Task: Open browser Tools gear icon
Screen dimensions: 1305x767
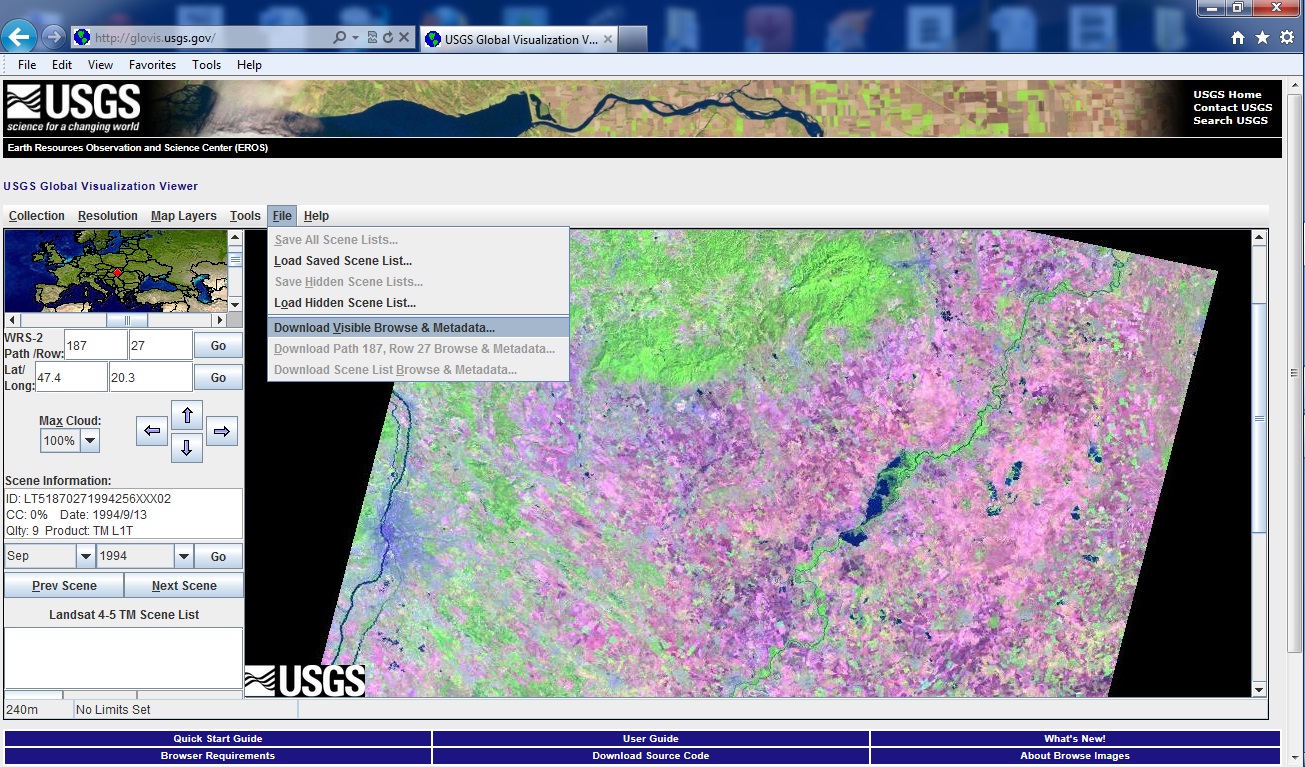Action: coord(1286,38)
